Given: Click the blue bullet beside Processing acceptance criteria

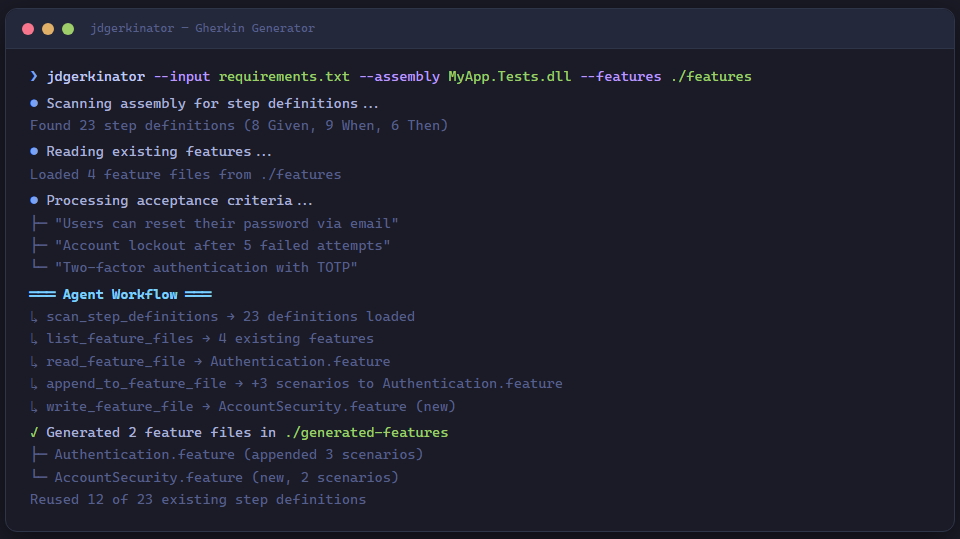Looking at the screenshot, I should pos(34,201).
